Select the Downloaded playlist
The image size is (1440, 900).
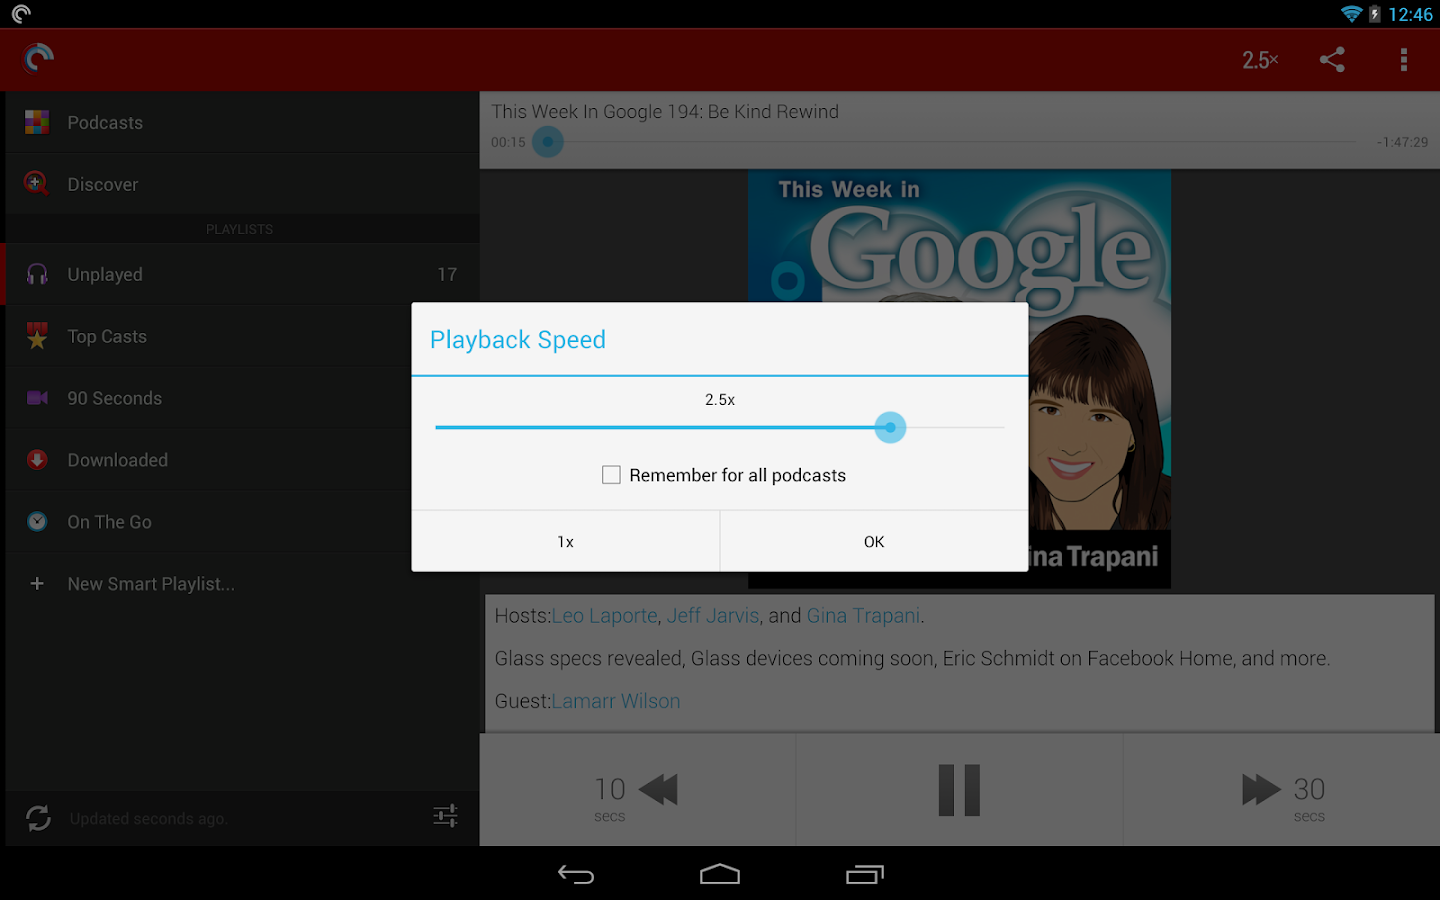(242, 460)
